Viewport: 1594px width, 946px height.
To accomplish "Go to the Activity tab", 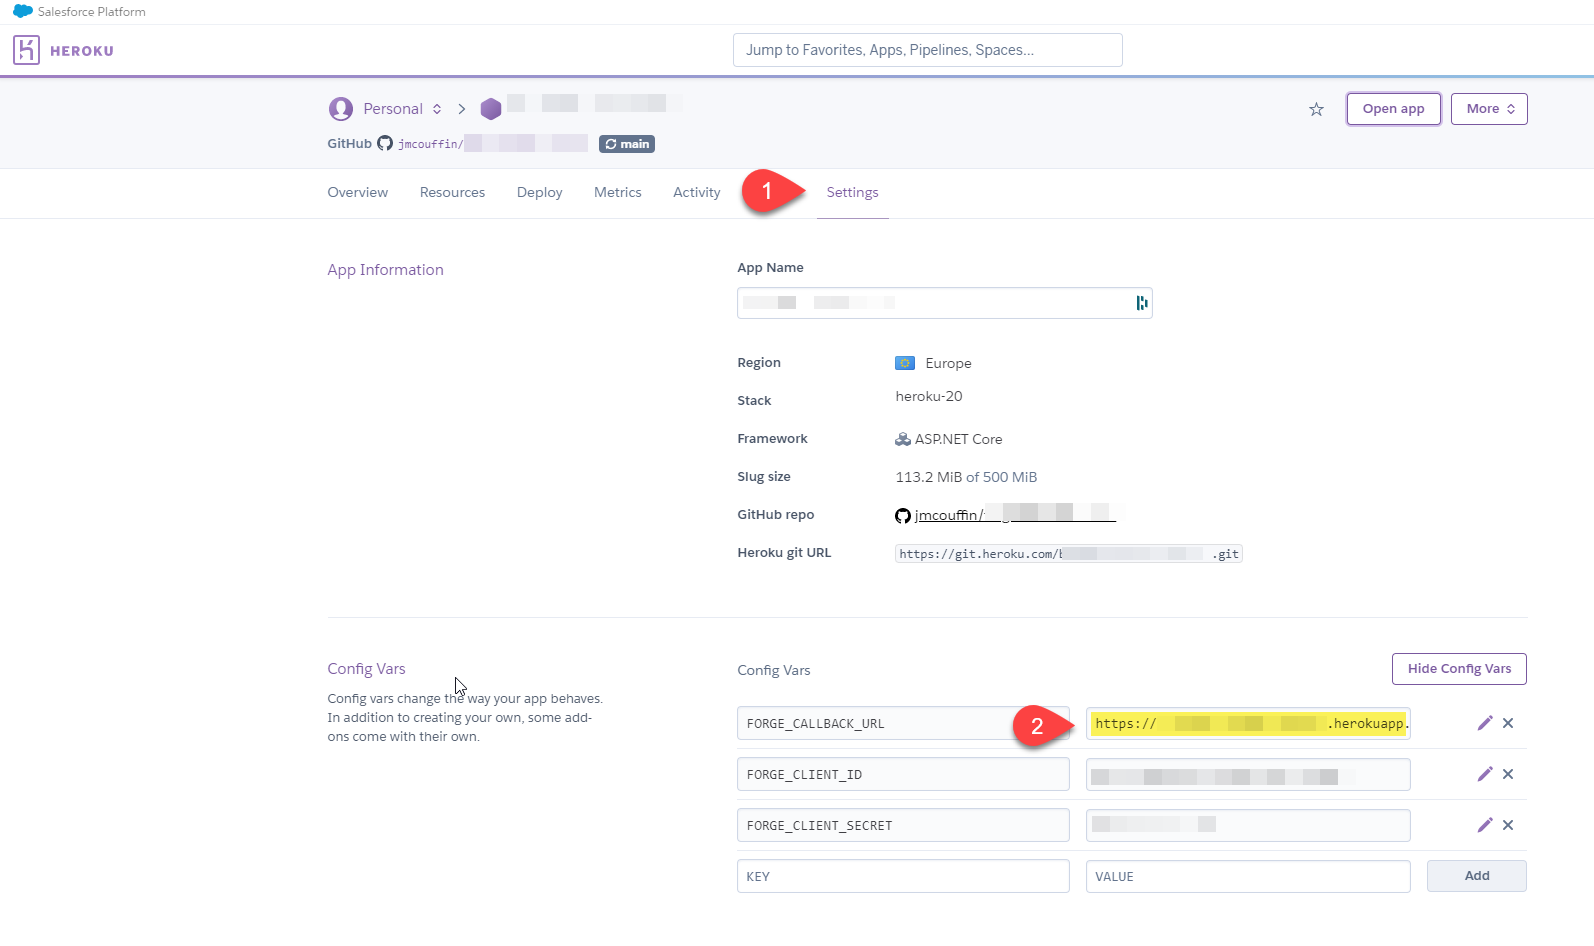I will tap(697, 192).
